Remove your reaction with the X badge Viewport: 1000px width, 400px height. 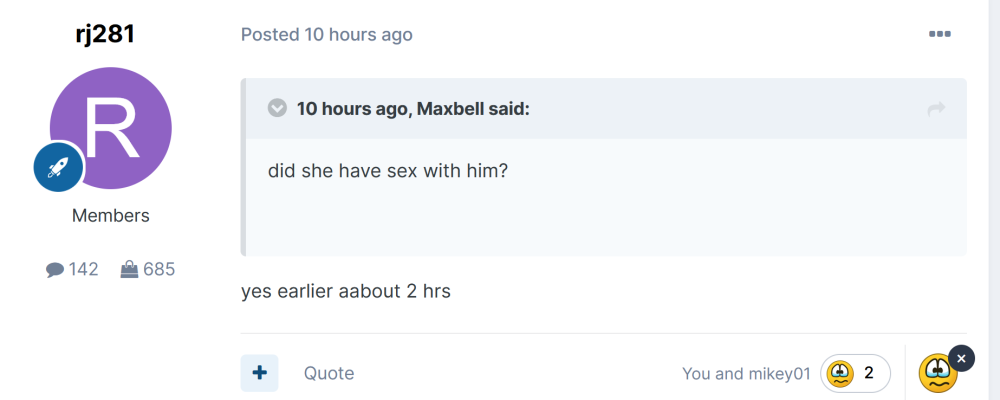coord(960,357)
